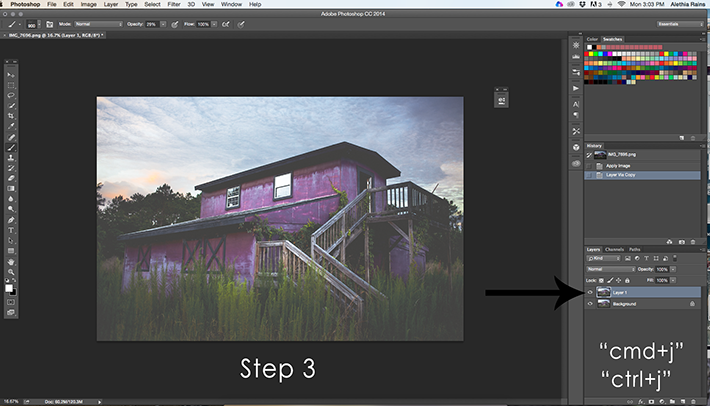Select the Gradient tool
Screen dimensions: 710x406
[x=11, y=189]
